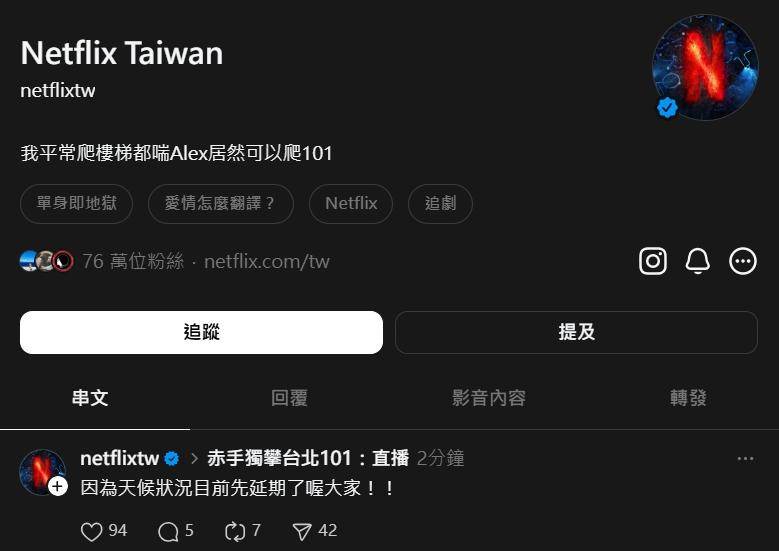The height and width of the screenshot is (551, 779).
Task: Open the Netflix profile picture
Action: click(x=705, y=67)
